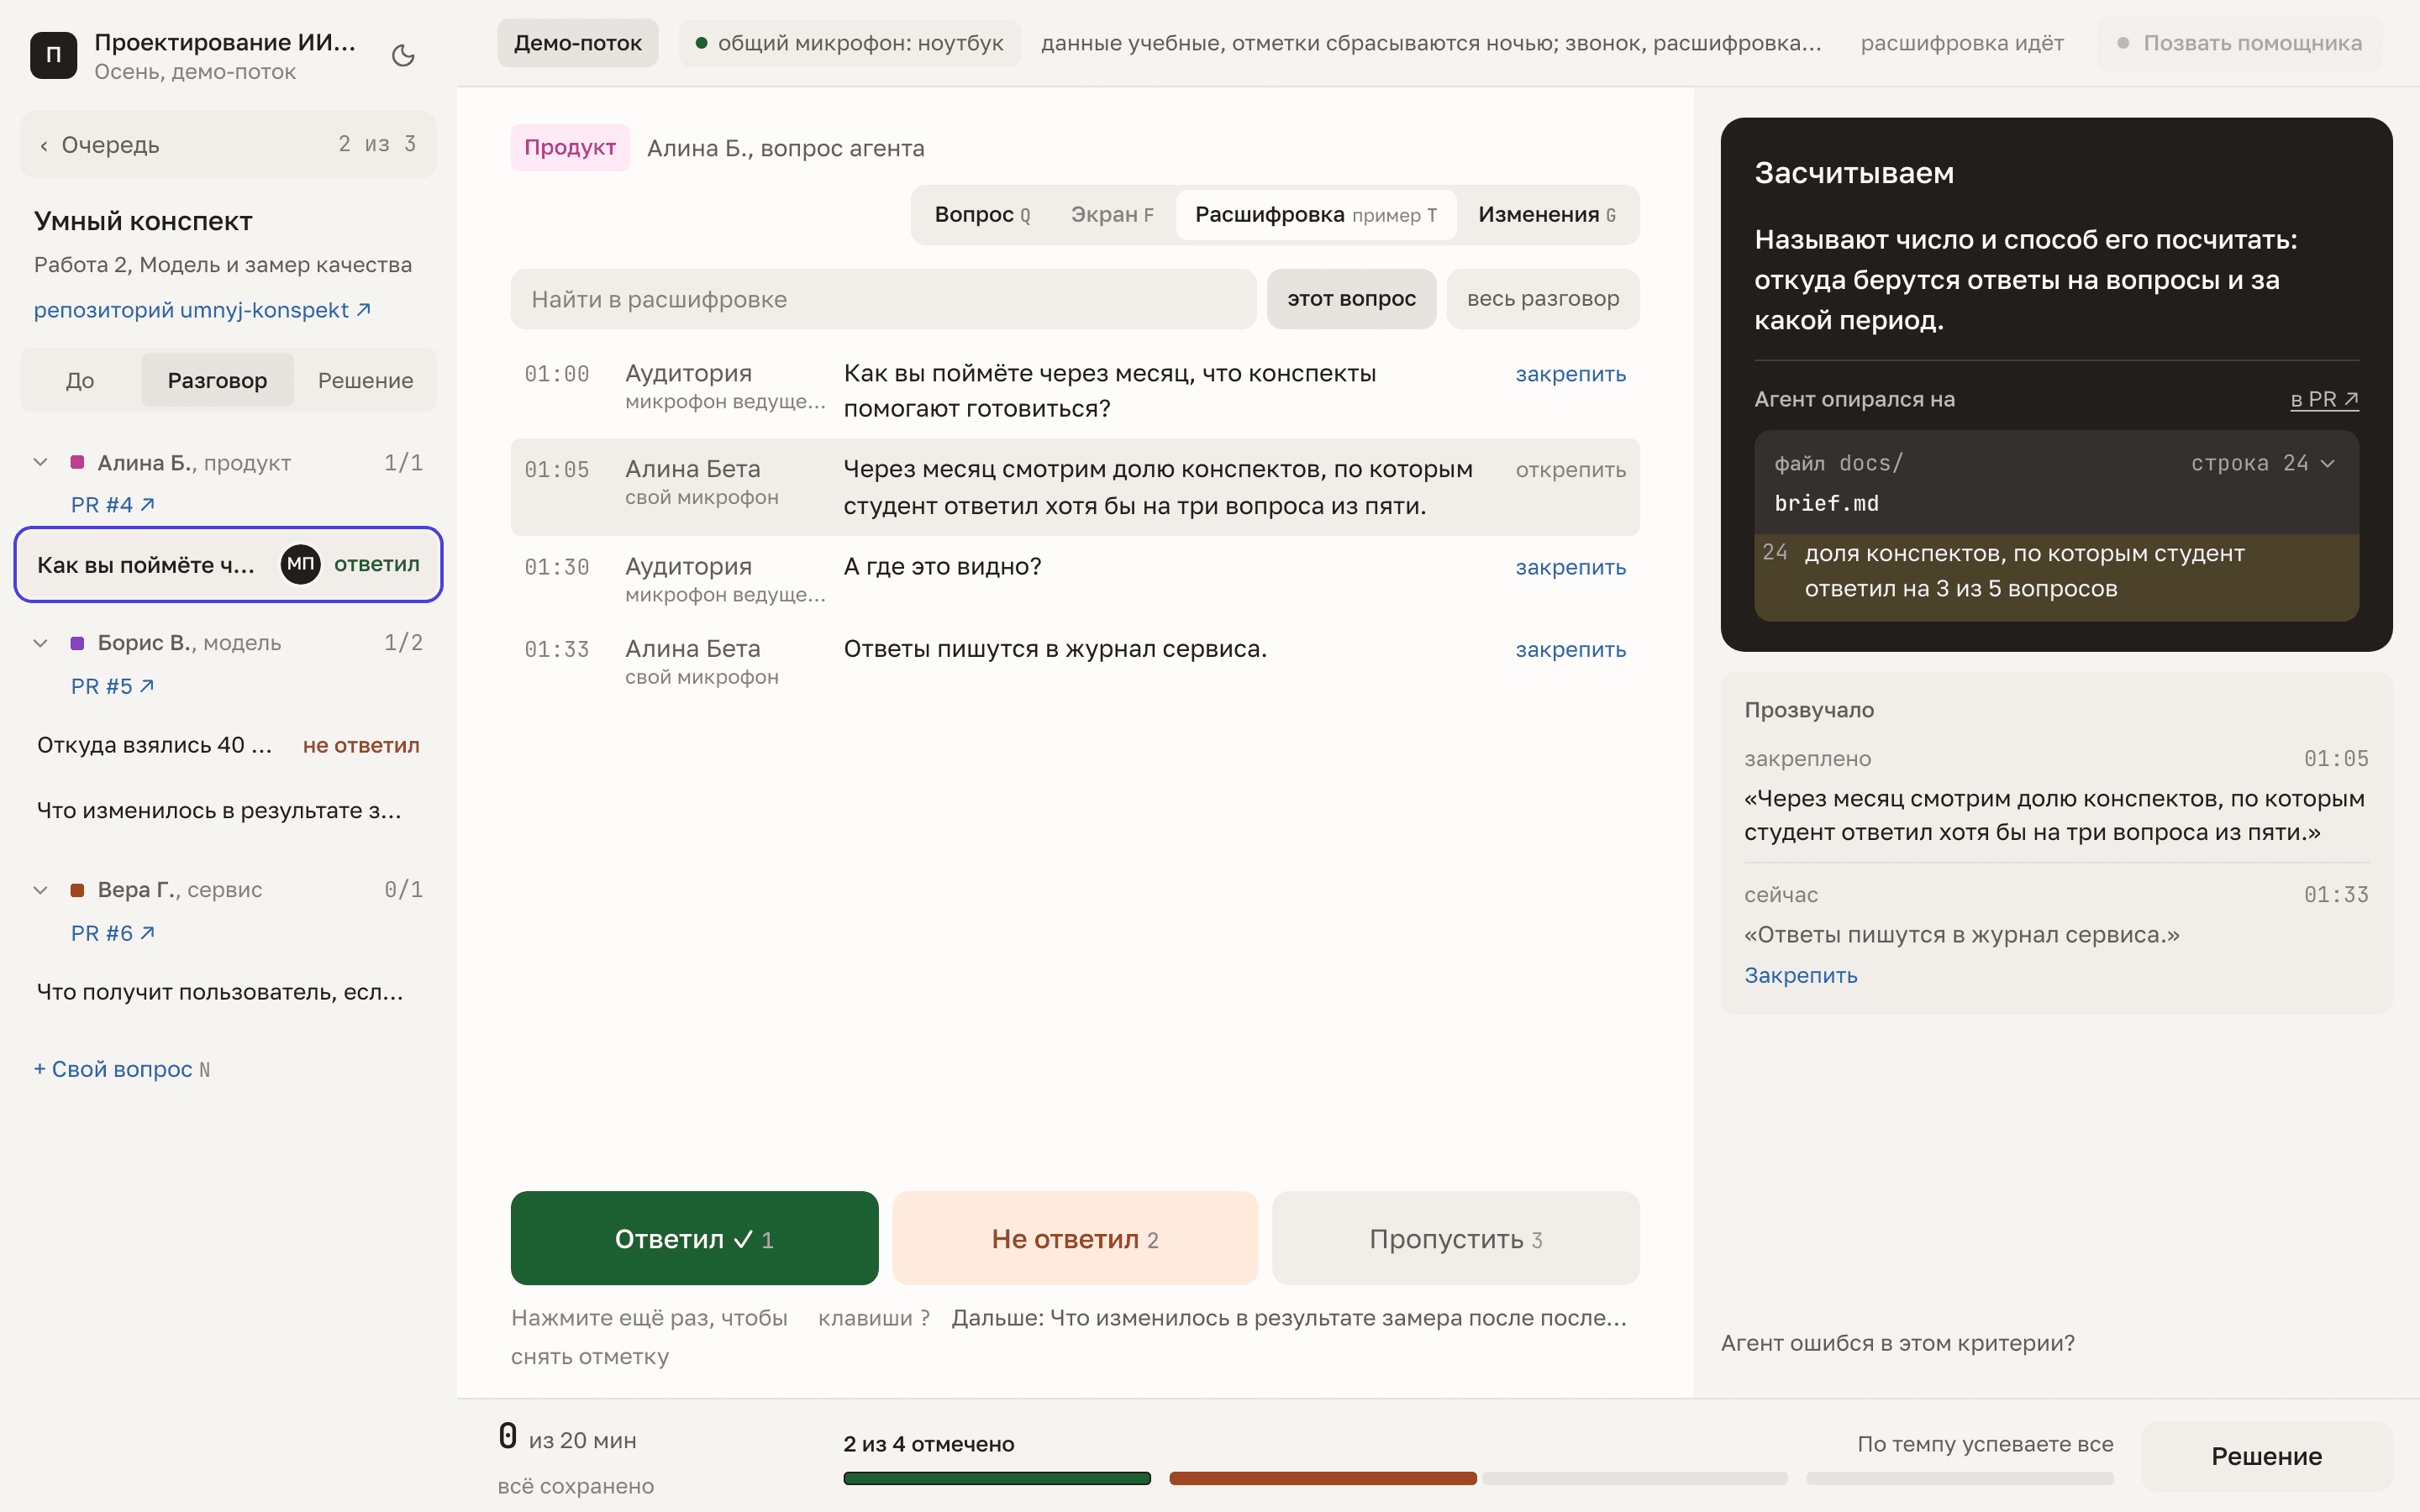Select the этот вопрос search scope
This screenshot has width=2420, height=1512.
tap(1351, 299)
